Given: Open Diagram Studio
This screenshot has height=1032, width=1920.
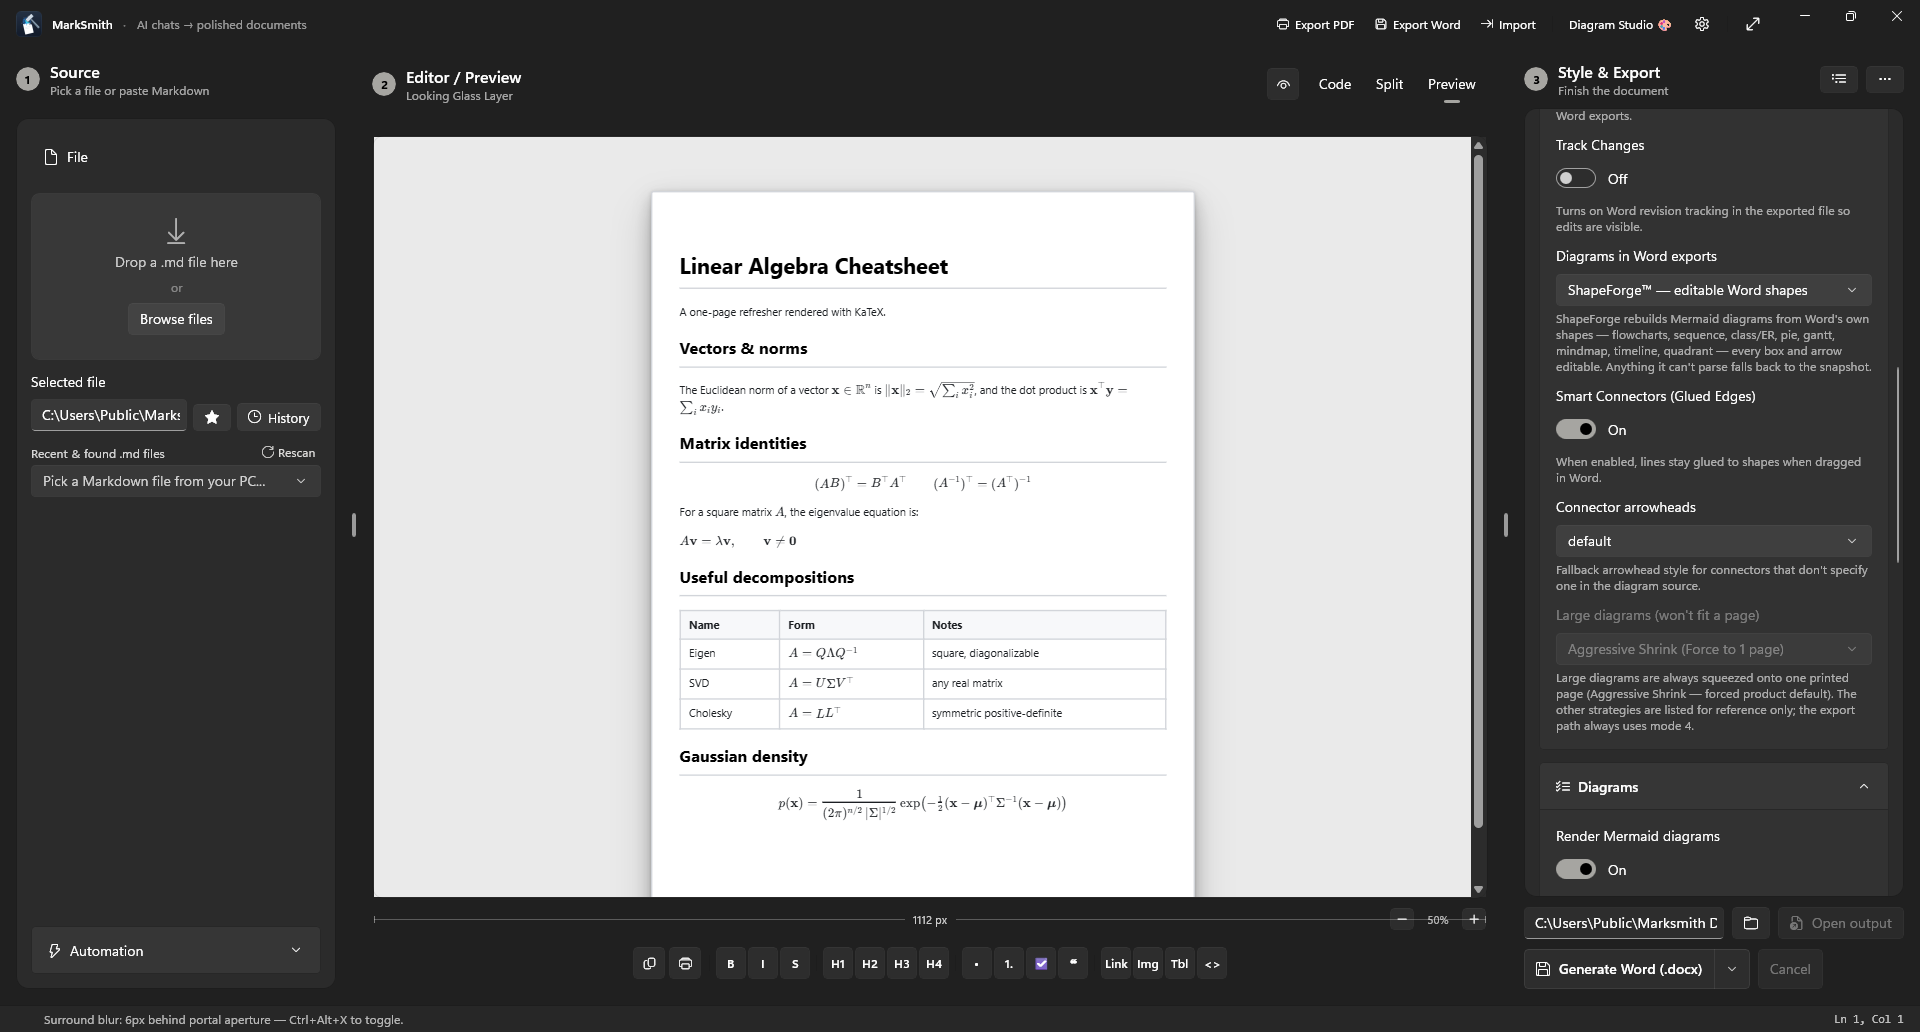Looking at the screenshot, I should (1619, 24).
